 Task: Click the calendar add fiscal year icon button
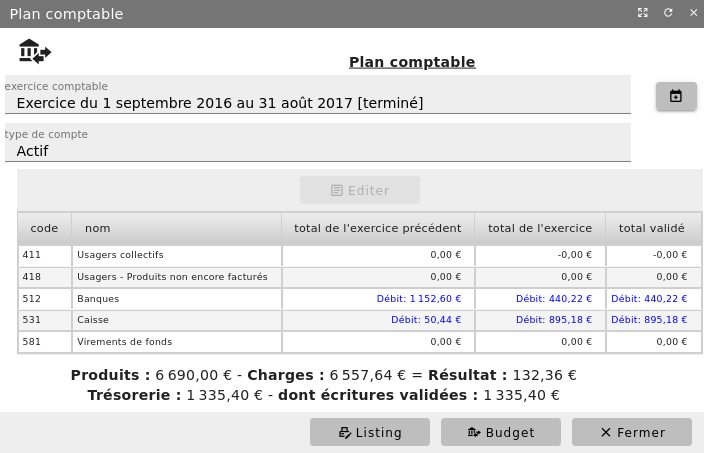coord(676,96)
